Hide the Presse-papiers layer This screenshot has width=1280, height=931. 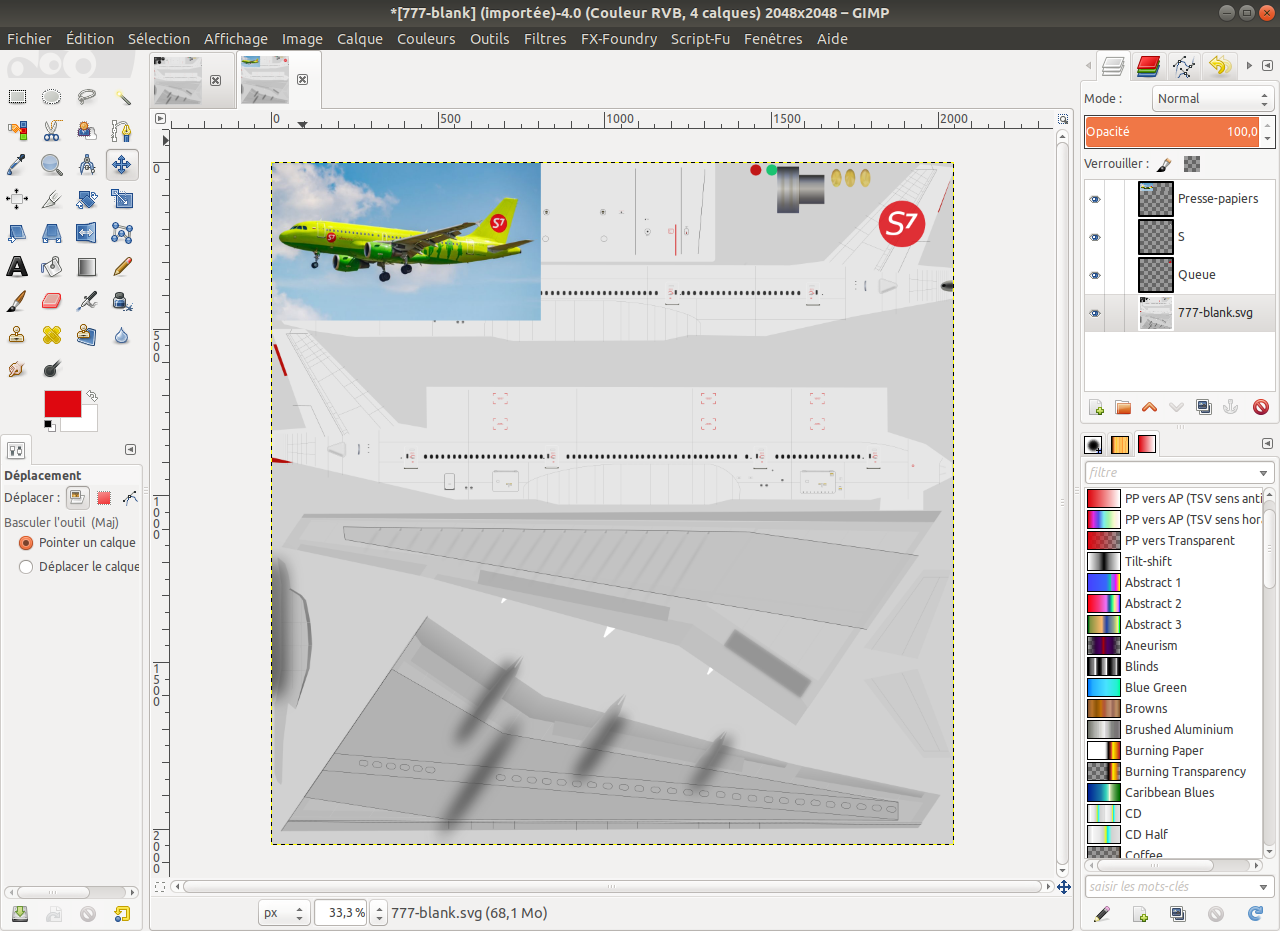(1095, 199)
